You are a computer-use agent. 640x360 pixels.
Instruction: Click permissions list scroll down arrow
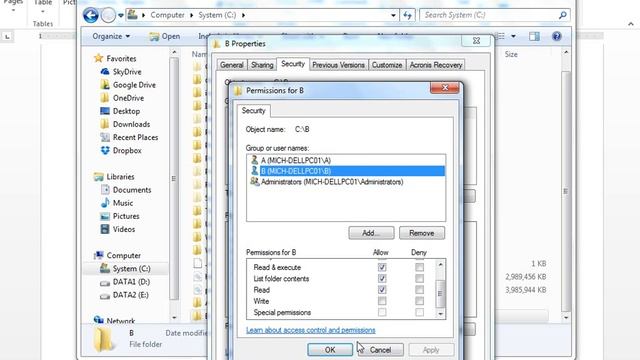440,314
